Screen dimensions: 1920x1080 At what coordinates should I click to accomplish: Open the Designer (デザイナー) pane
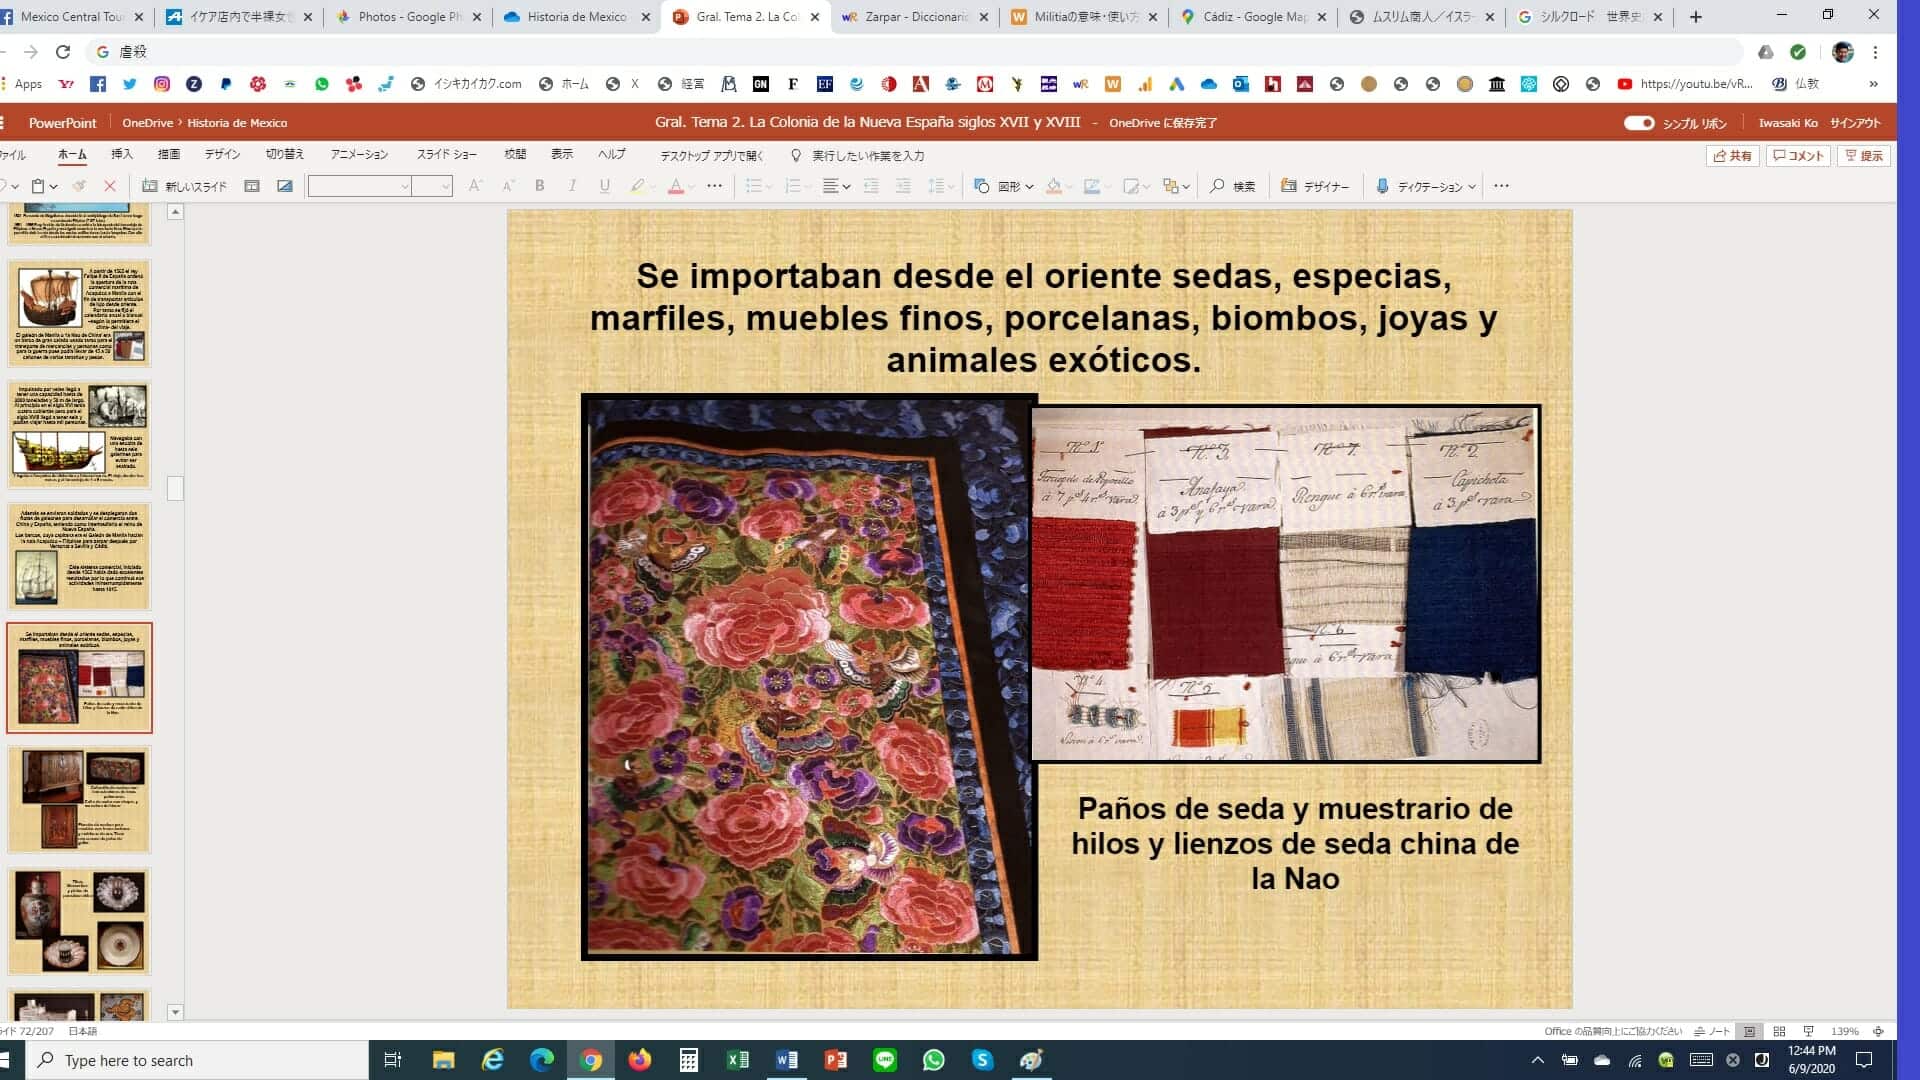click(1315, 186)
